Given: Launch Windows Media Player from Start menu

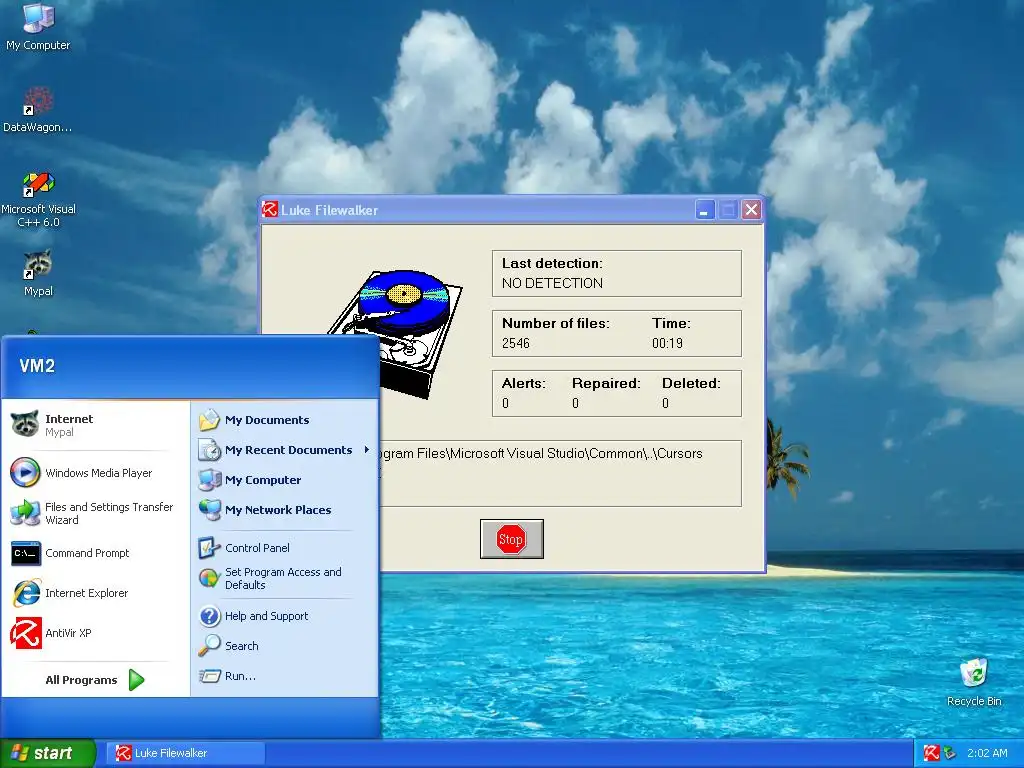Looking at the screenshot, I should click(x=95, y=473).
